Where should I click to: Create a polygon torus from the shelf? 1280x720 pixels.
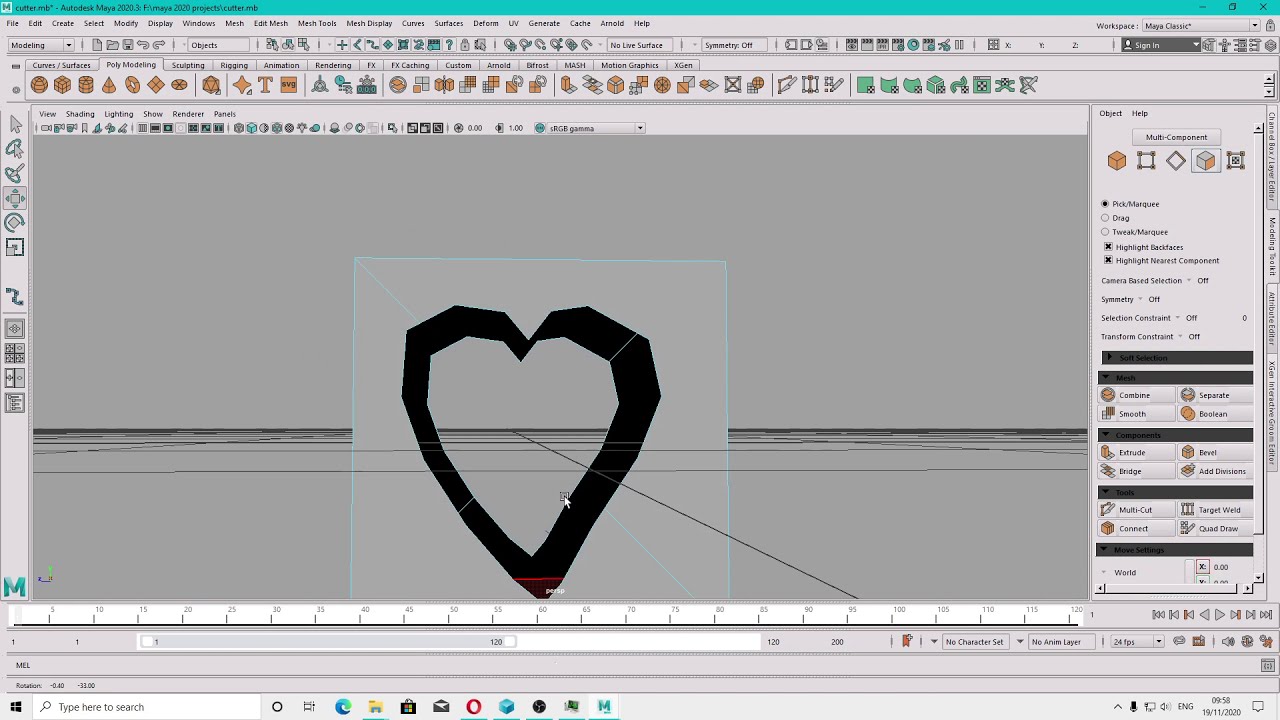(132, 85)
